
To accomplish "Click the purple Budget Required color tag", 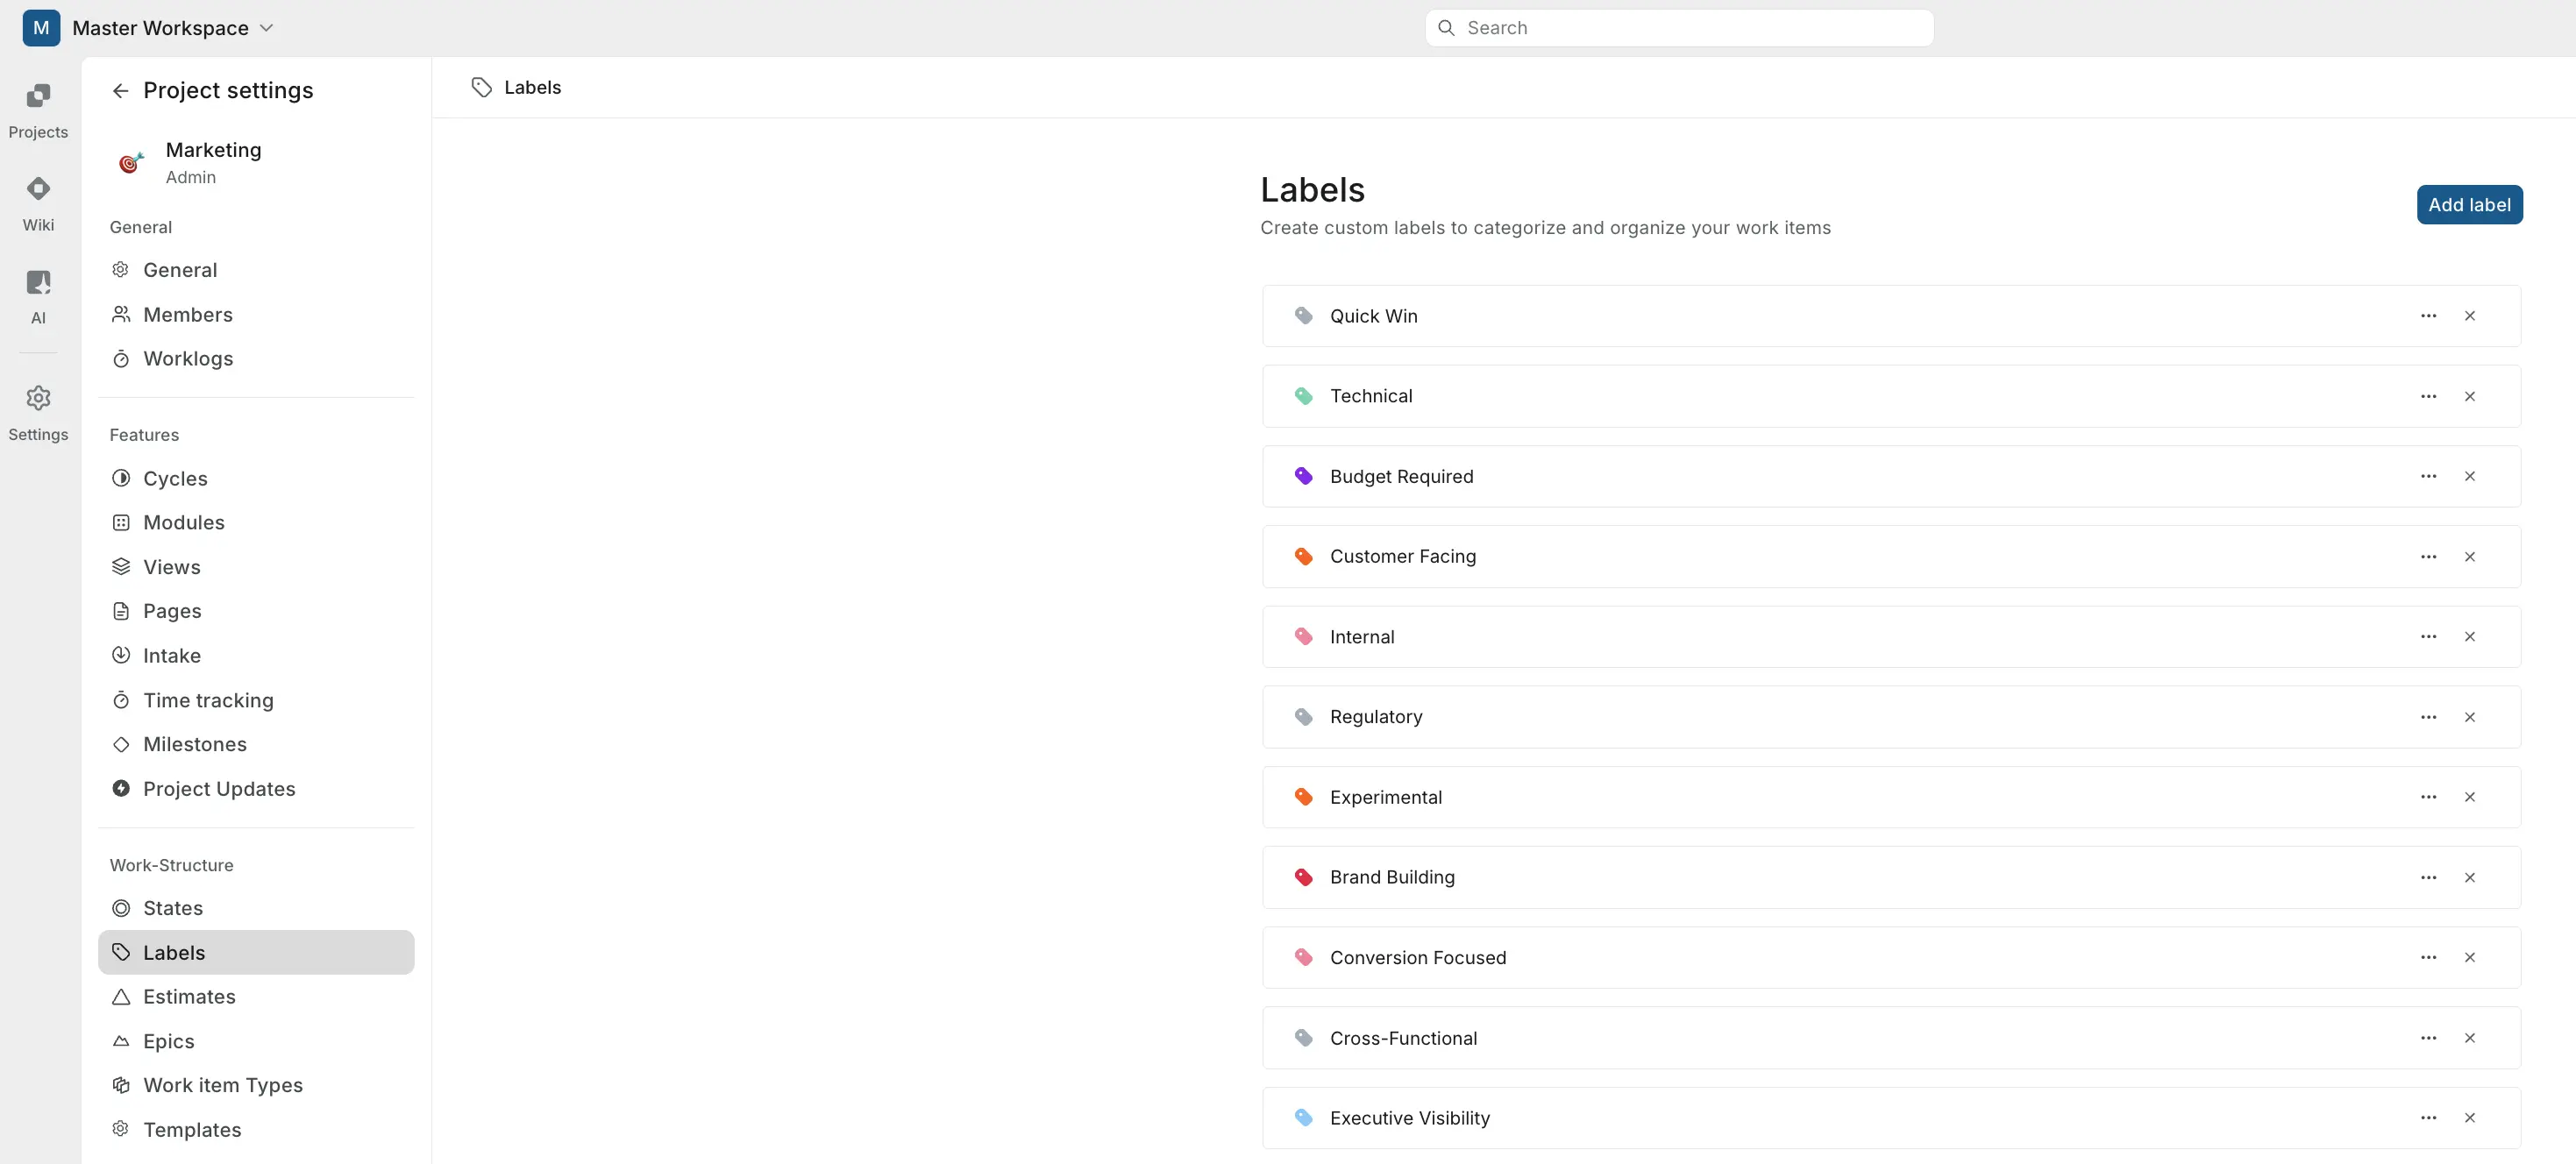I will tap(1303, 476).
